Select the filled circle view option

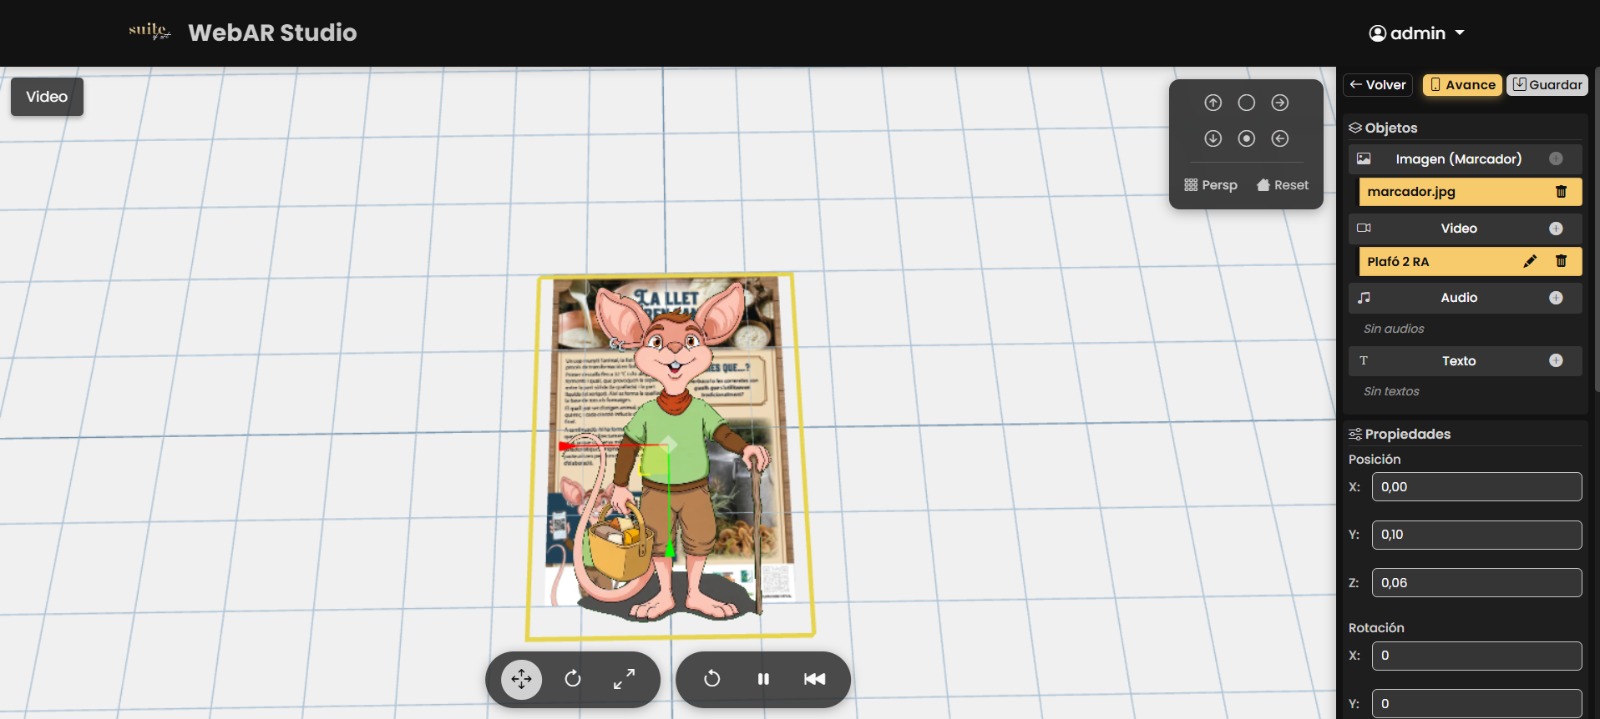tap(1246, 139)
